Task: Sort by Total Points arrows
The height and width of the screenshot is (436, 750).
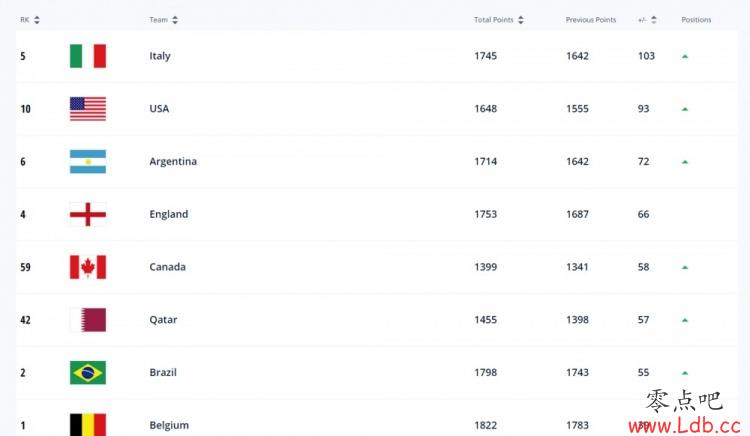Action: point(521,20)
